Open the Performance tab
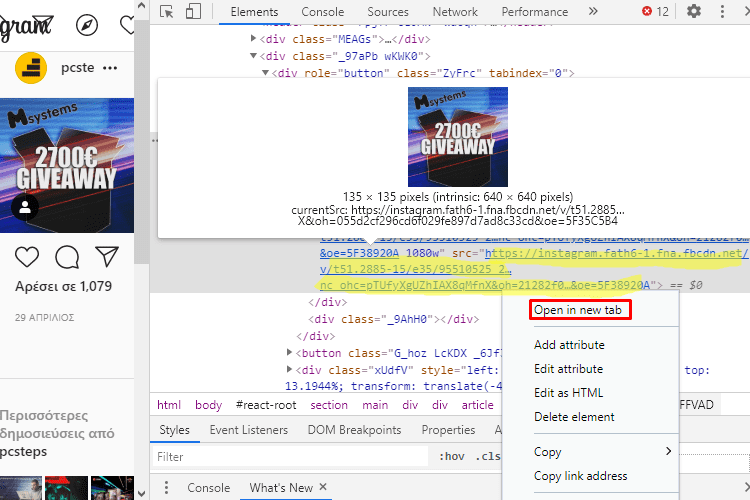 tap(535, 12)
